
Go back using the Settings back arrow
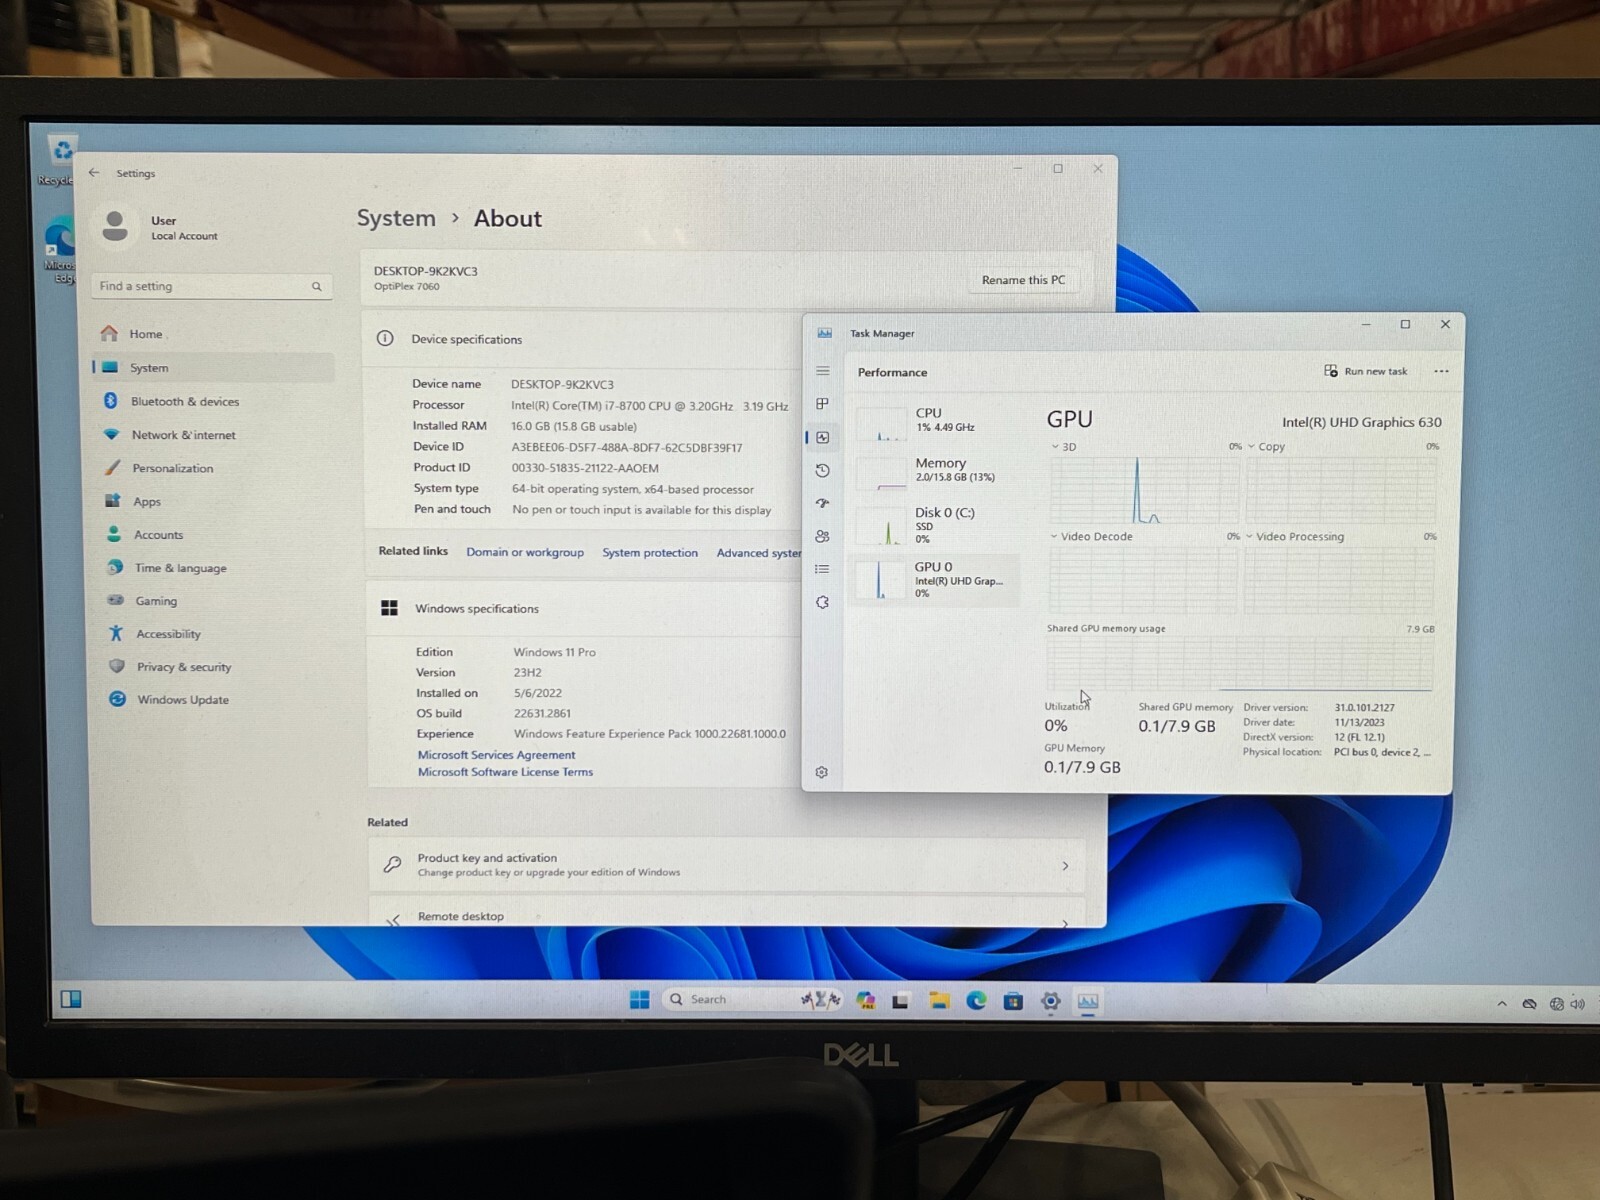(x=94, y=173)
